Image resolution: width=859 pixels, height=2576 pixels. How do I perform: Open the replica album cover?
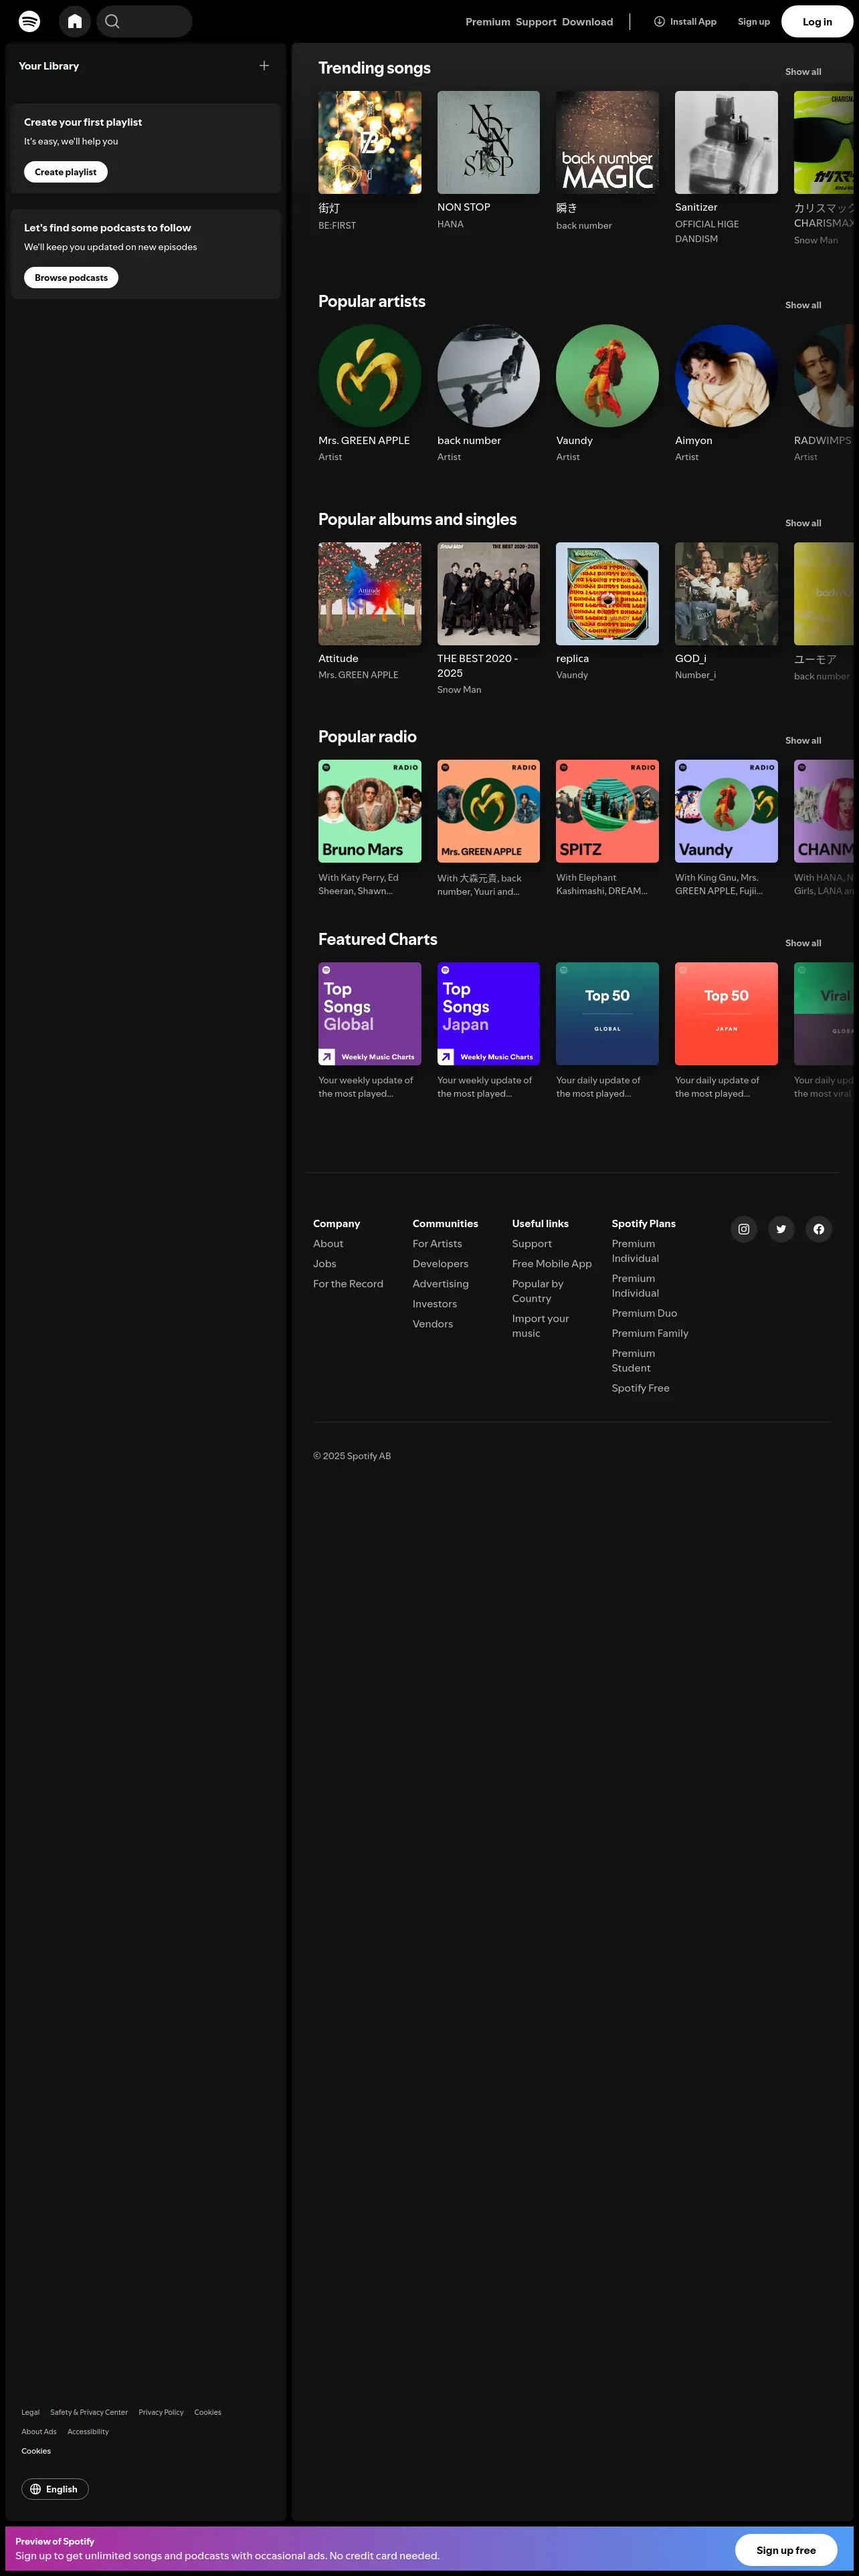click(608, 594)
